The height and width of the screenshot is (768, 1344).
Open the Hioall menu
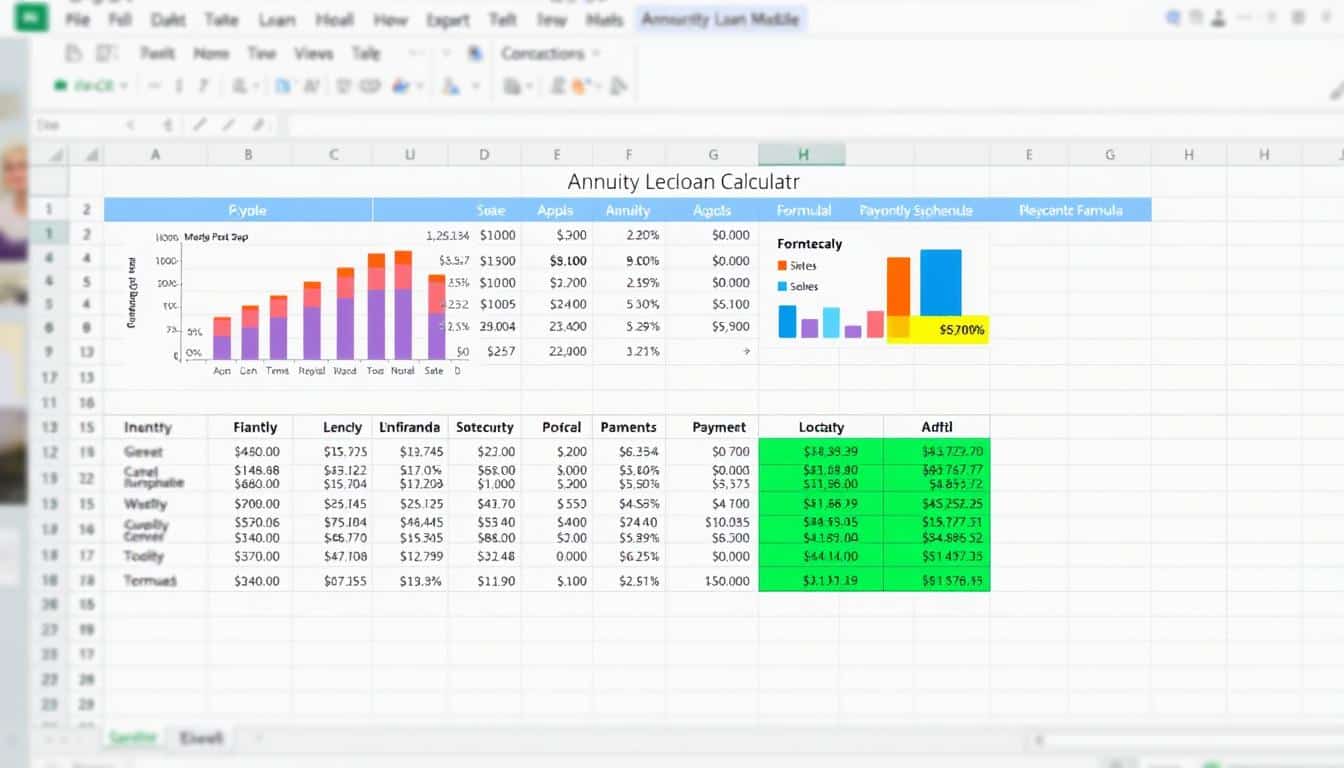pos(334,19)
